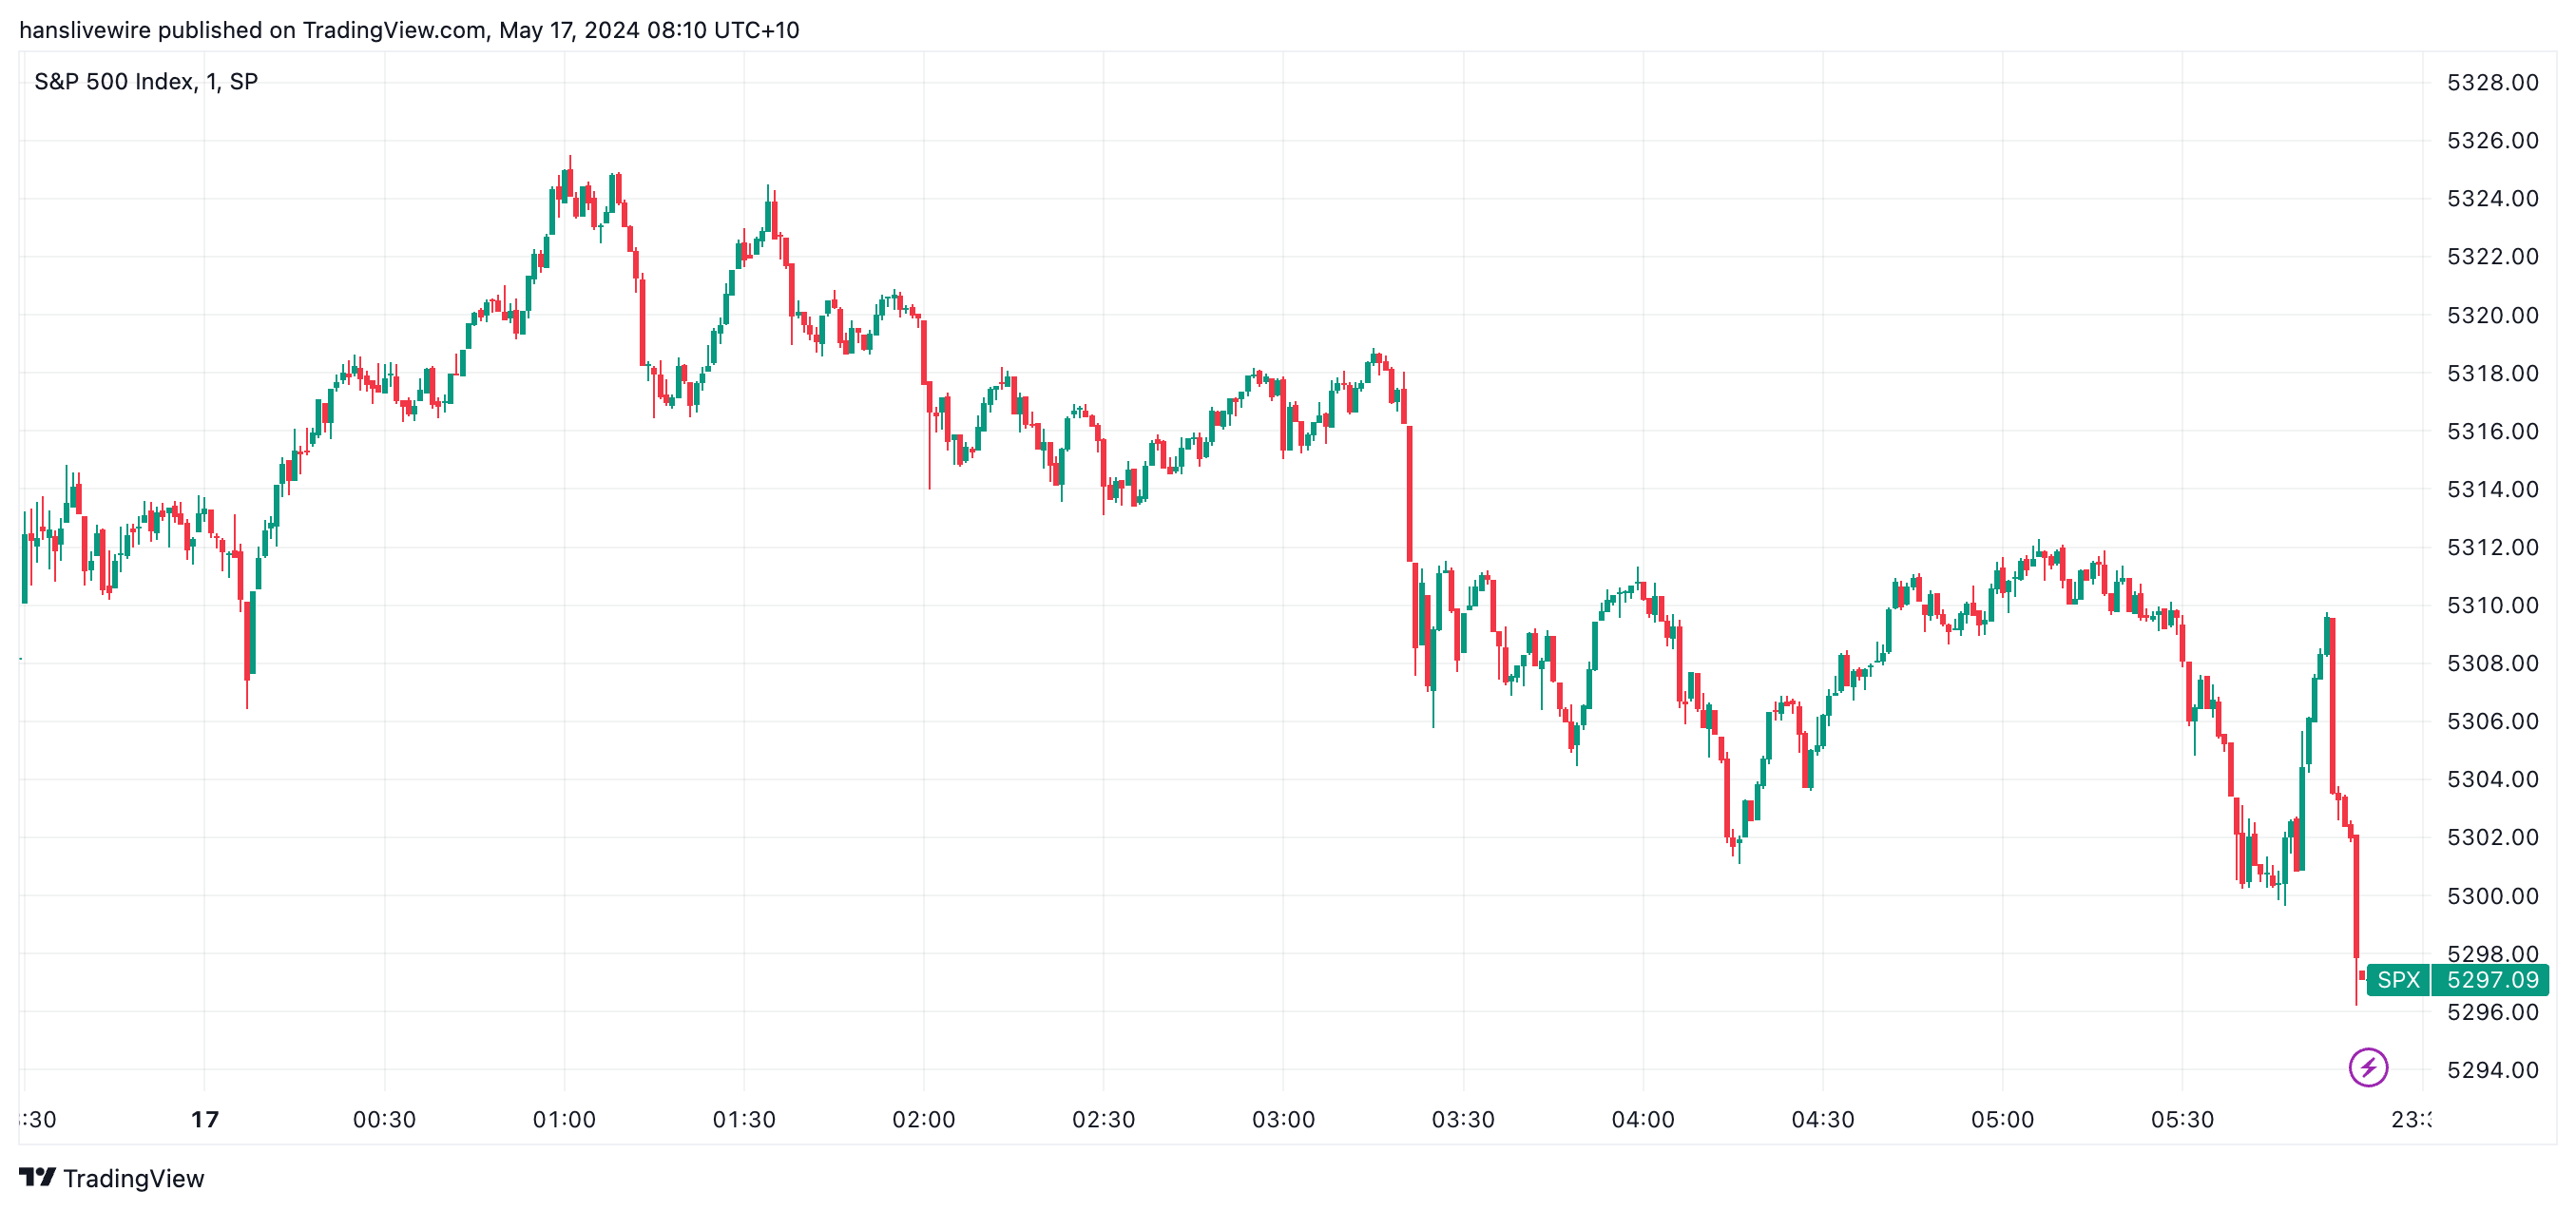Click the S&P 500 Index legend title
Screen dimensions: 2576x1211
(x=146, y=81)
